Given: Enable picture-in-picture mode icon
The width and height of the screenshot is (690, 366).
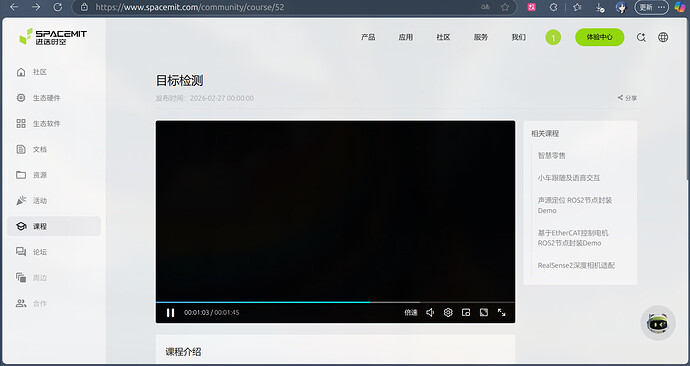Looking at the screenshot, I should coord(466,312).
